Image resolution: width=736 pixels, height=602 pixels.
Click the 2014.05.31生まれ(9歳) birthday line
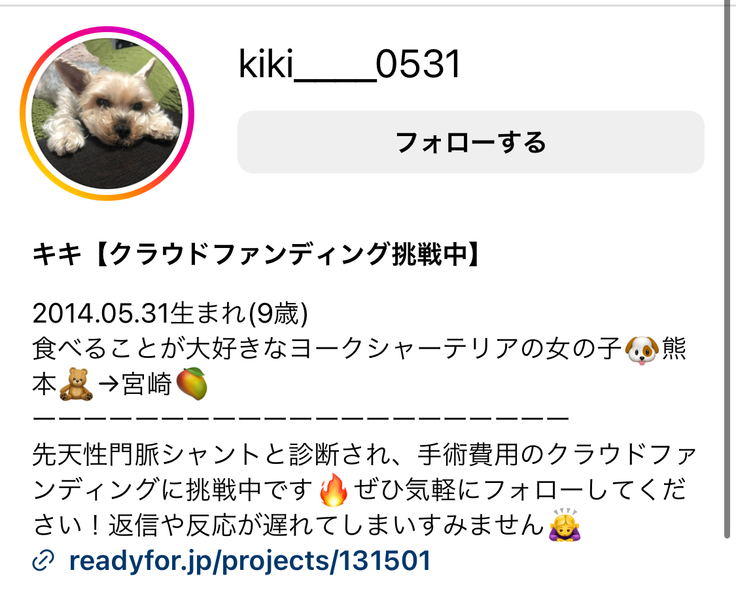pos(170,313)
